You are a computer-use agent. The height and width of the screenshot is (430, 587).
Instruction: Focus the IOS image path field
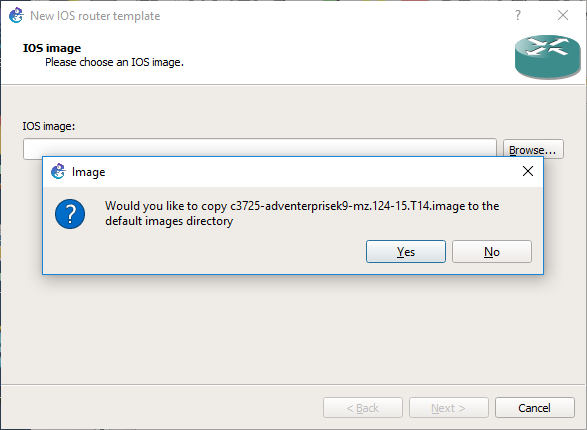[x=260, y=149]
